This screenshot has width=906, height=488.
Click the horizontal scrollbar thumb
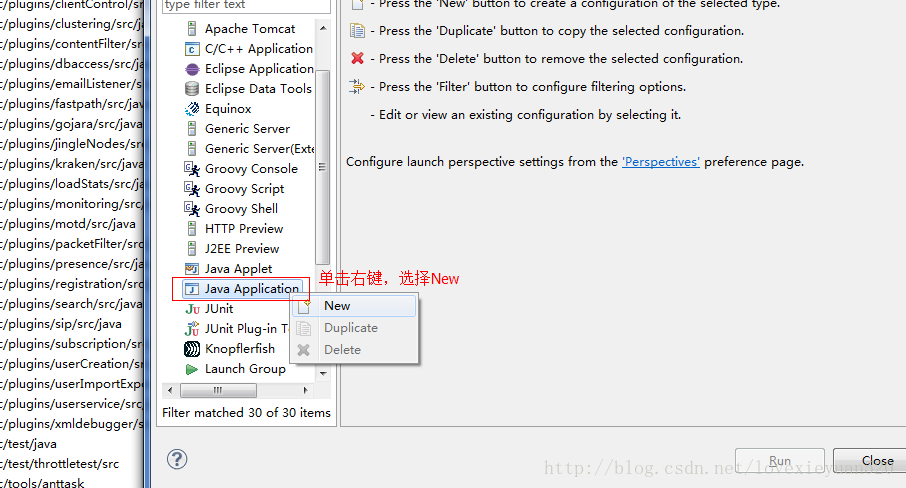[x=218, y=390]
